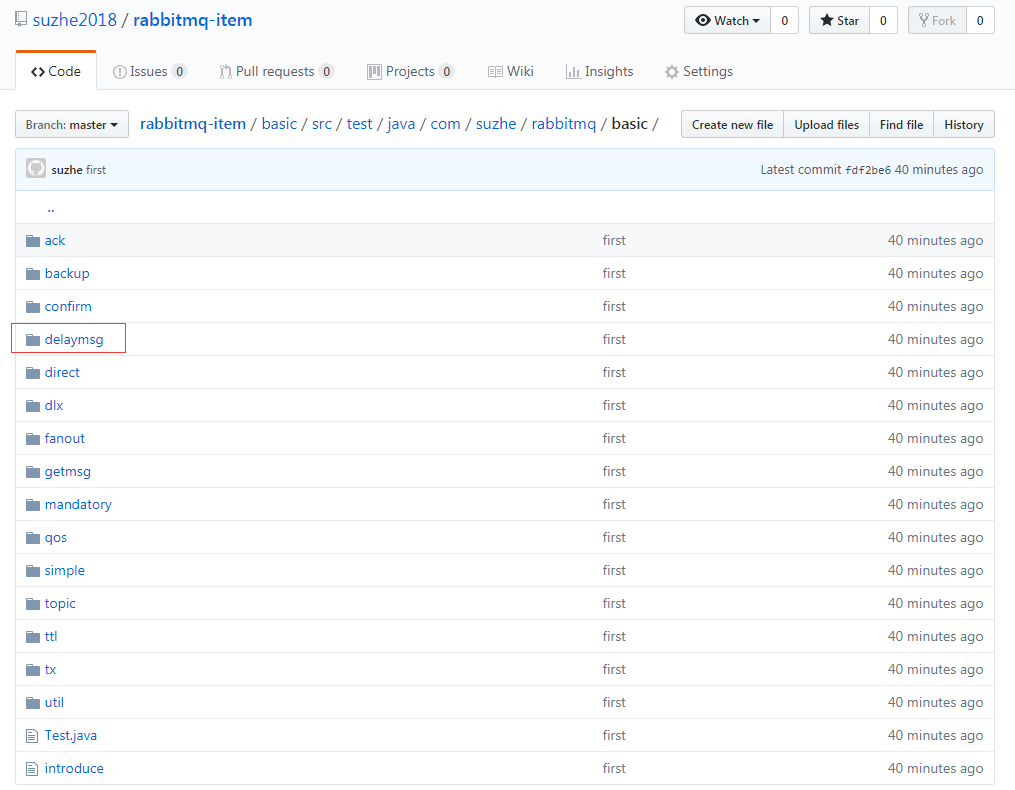Open the Branch: master selector

pyautogui.click(x=71, y=124)
